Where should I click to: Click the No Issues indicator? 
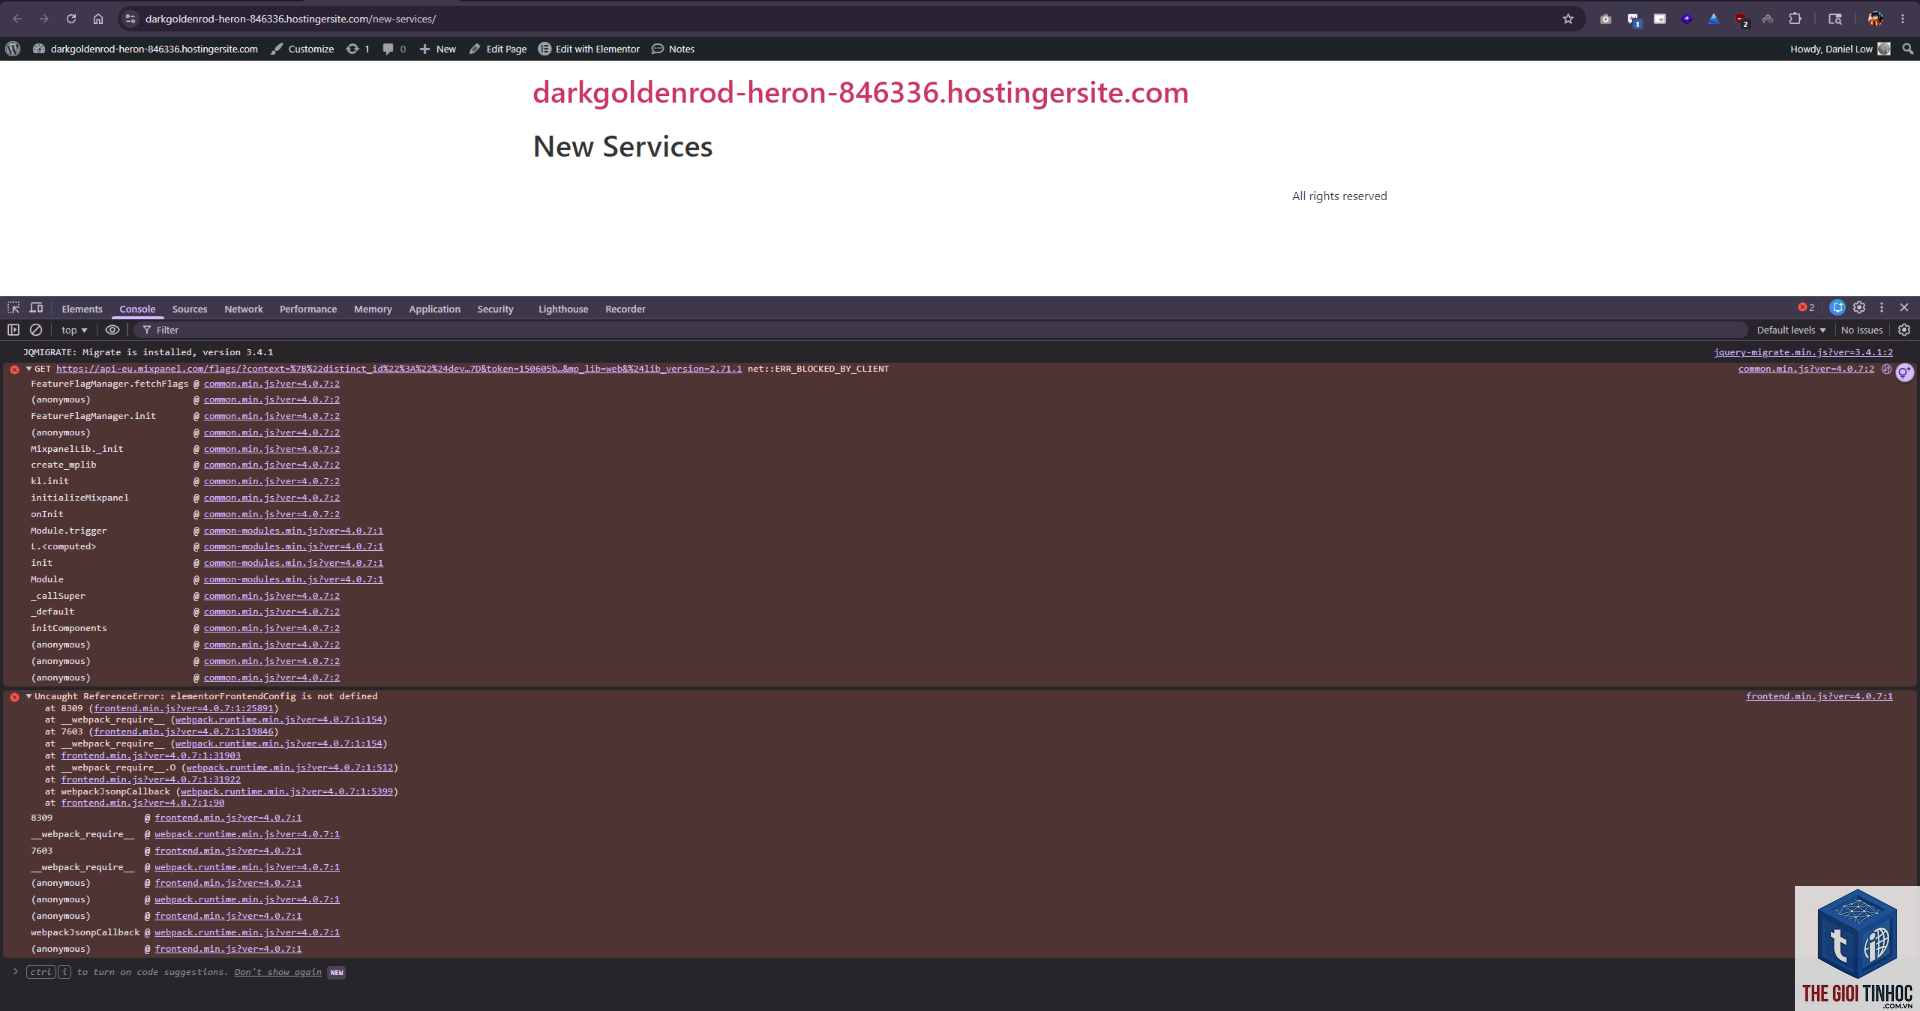click(x=1862, y=330)
